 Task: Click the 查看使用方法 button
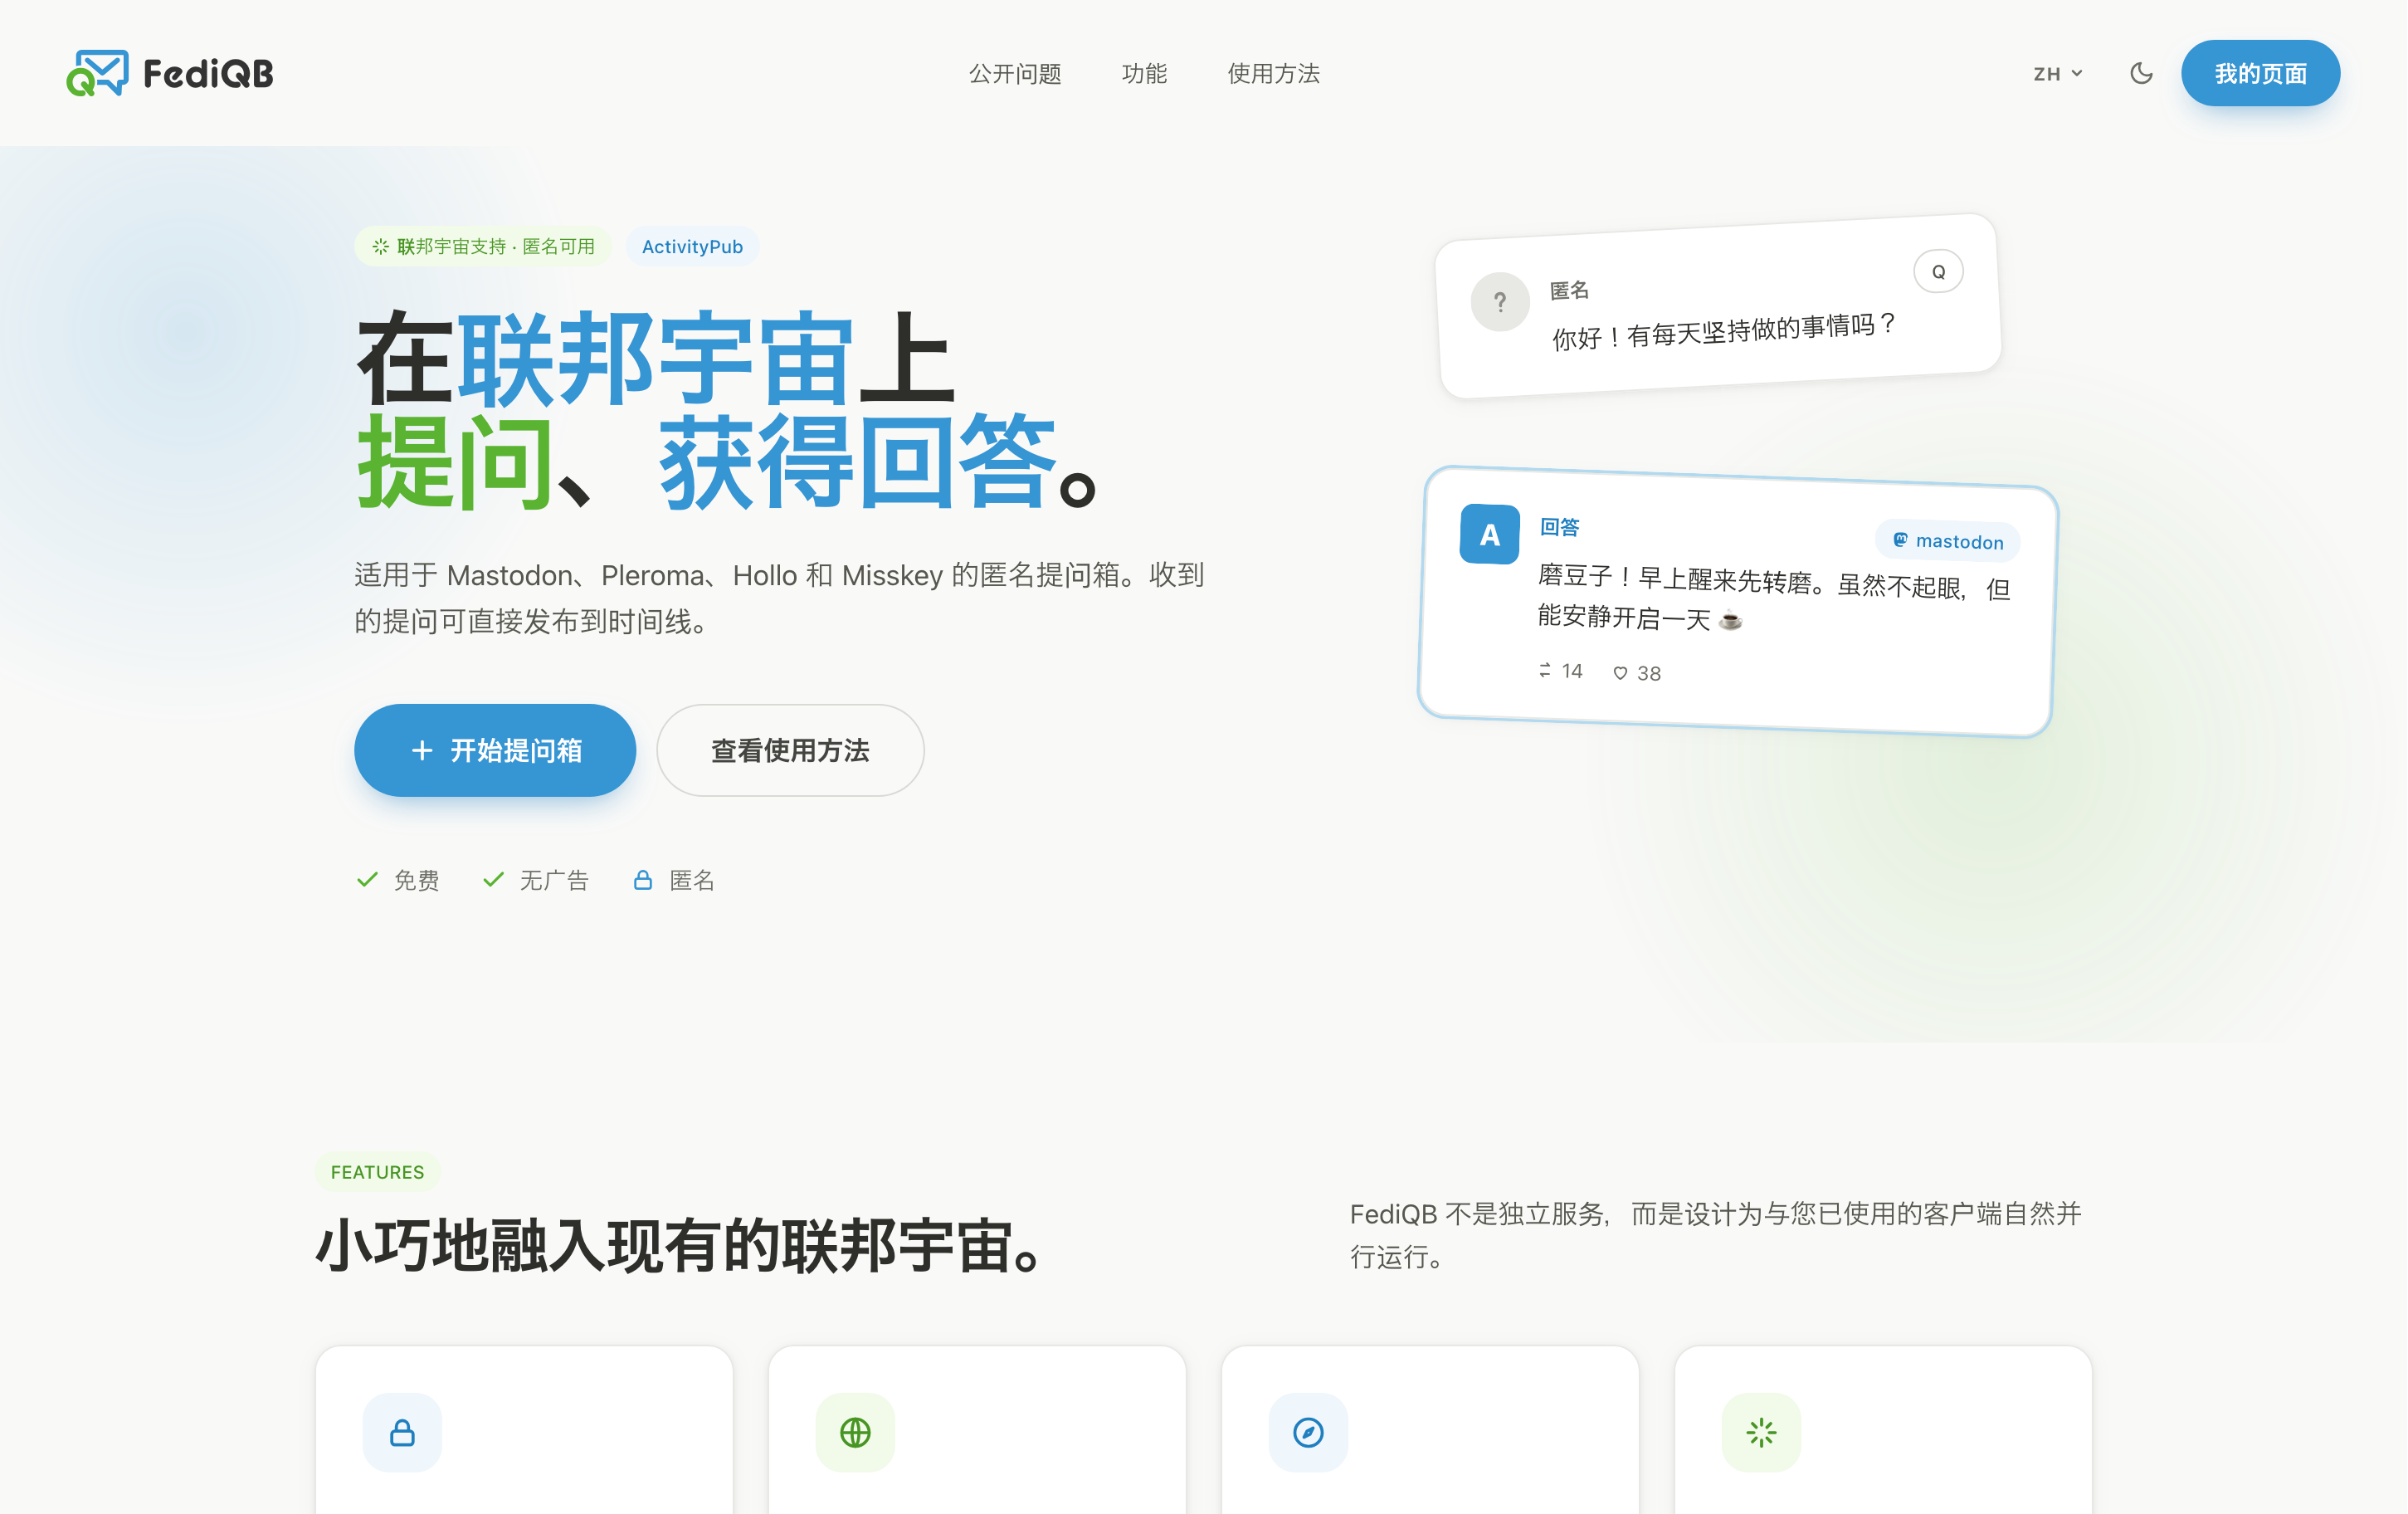point(790,750)
